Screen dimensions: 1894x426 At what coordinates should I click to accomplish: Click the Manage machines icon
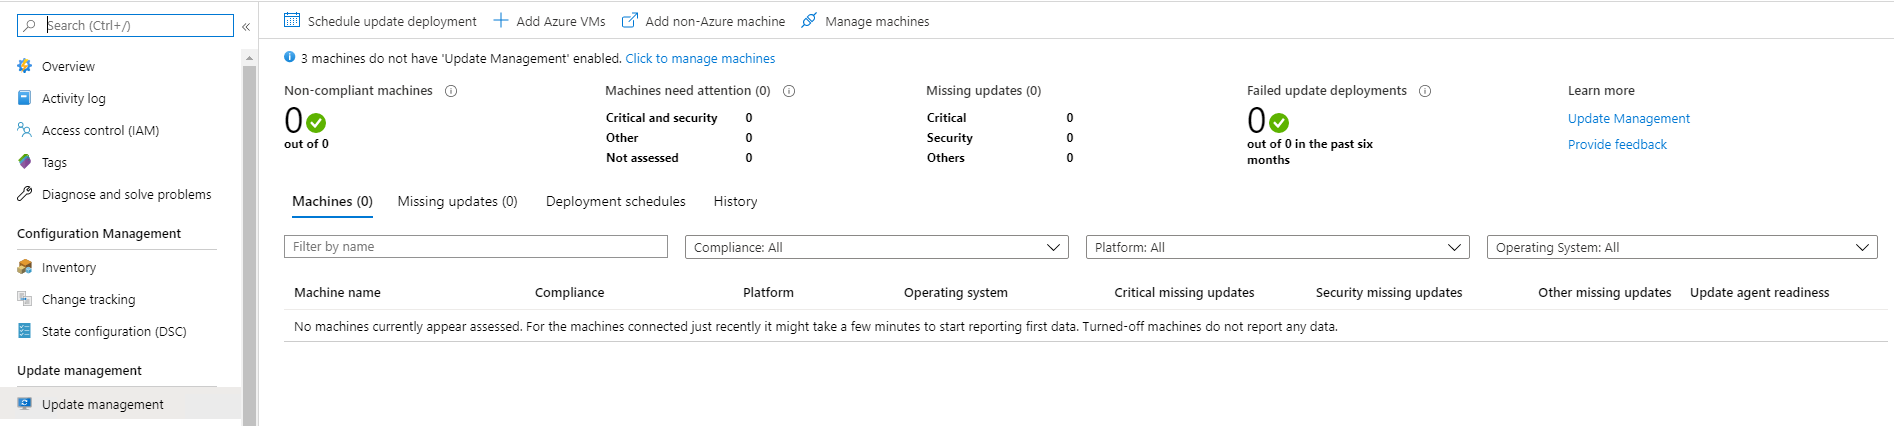(x=809, y=20)
